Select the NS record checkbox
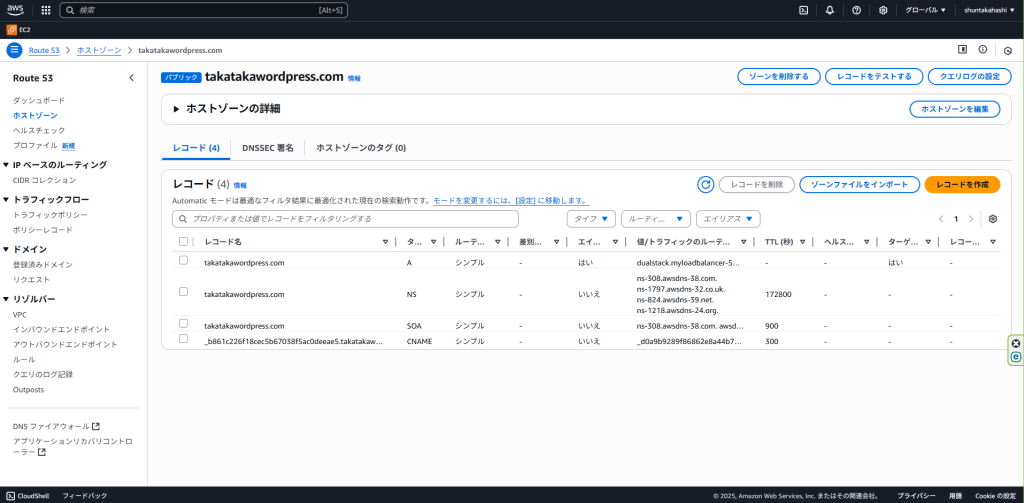 tap(184, 291)
